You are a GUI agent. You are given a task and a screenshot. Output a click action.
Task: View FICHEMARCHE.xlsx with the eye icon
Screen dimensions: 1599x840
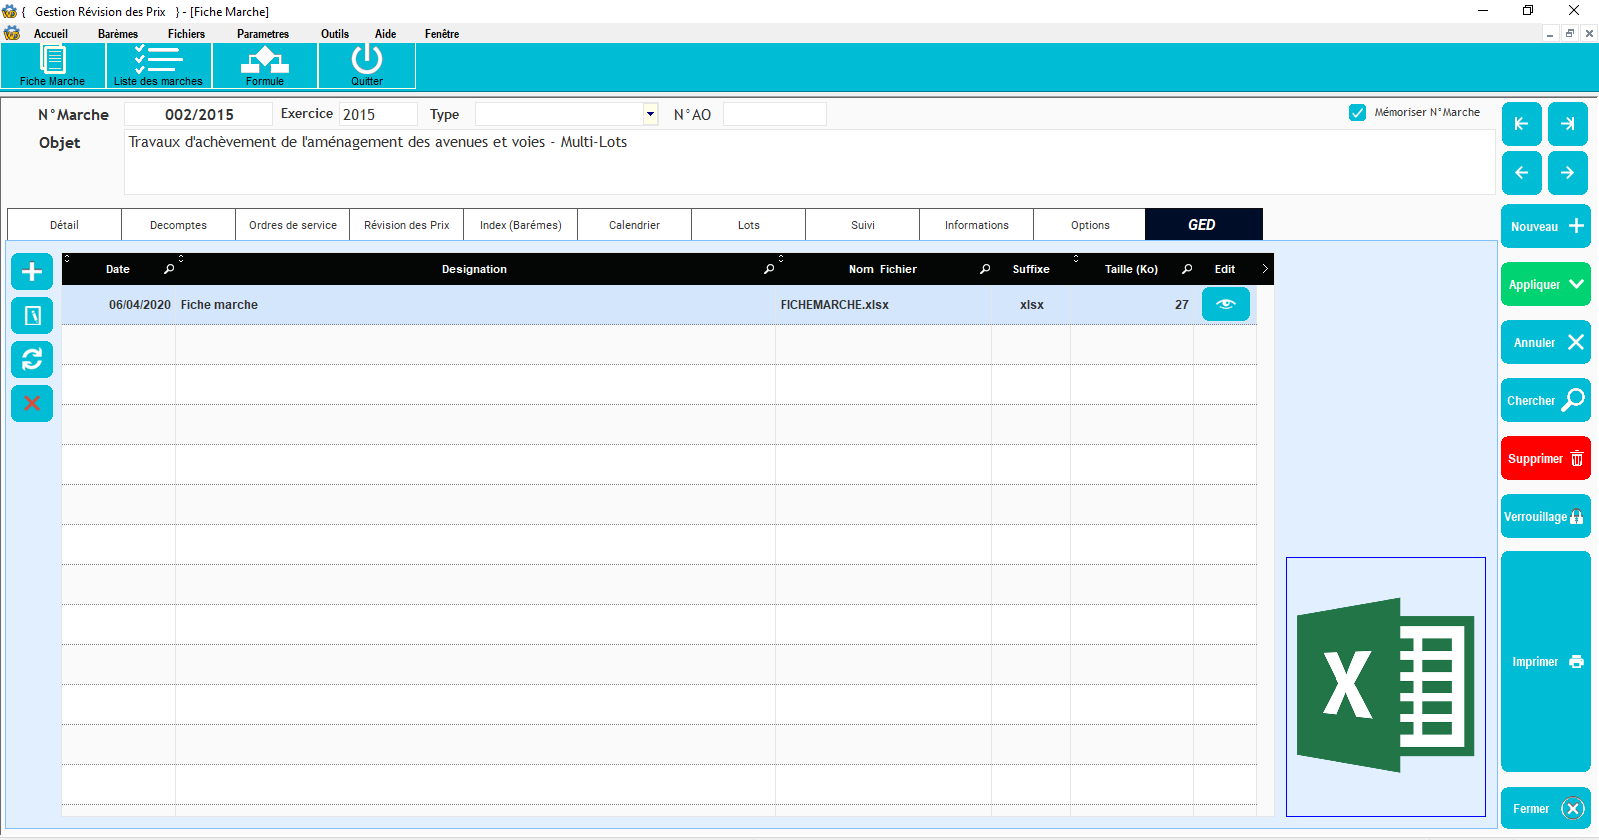pos(1225,304)
